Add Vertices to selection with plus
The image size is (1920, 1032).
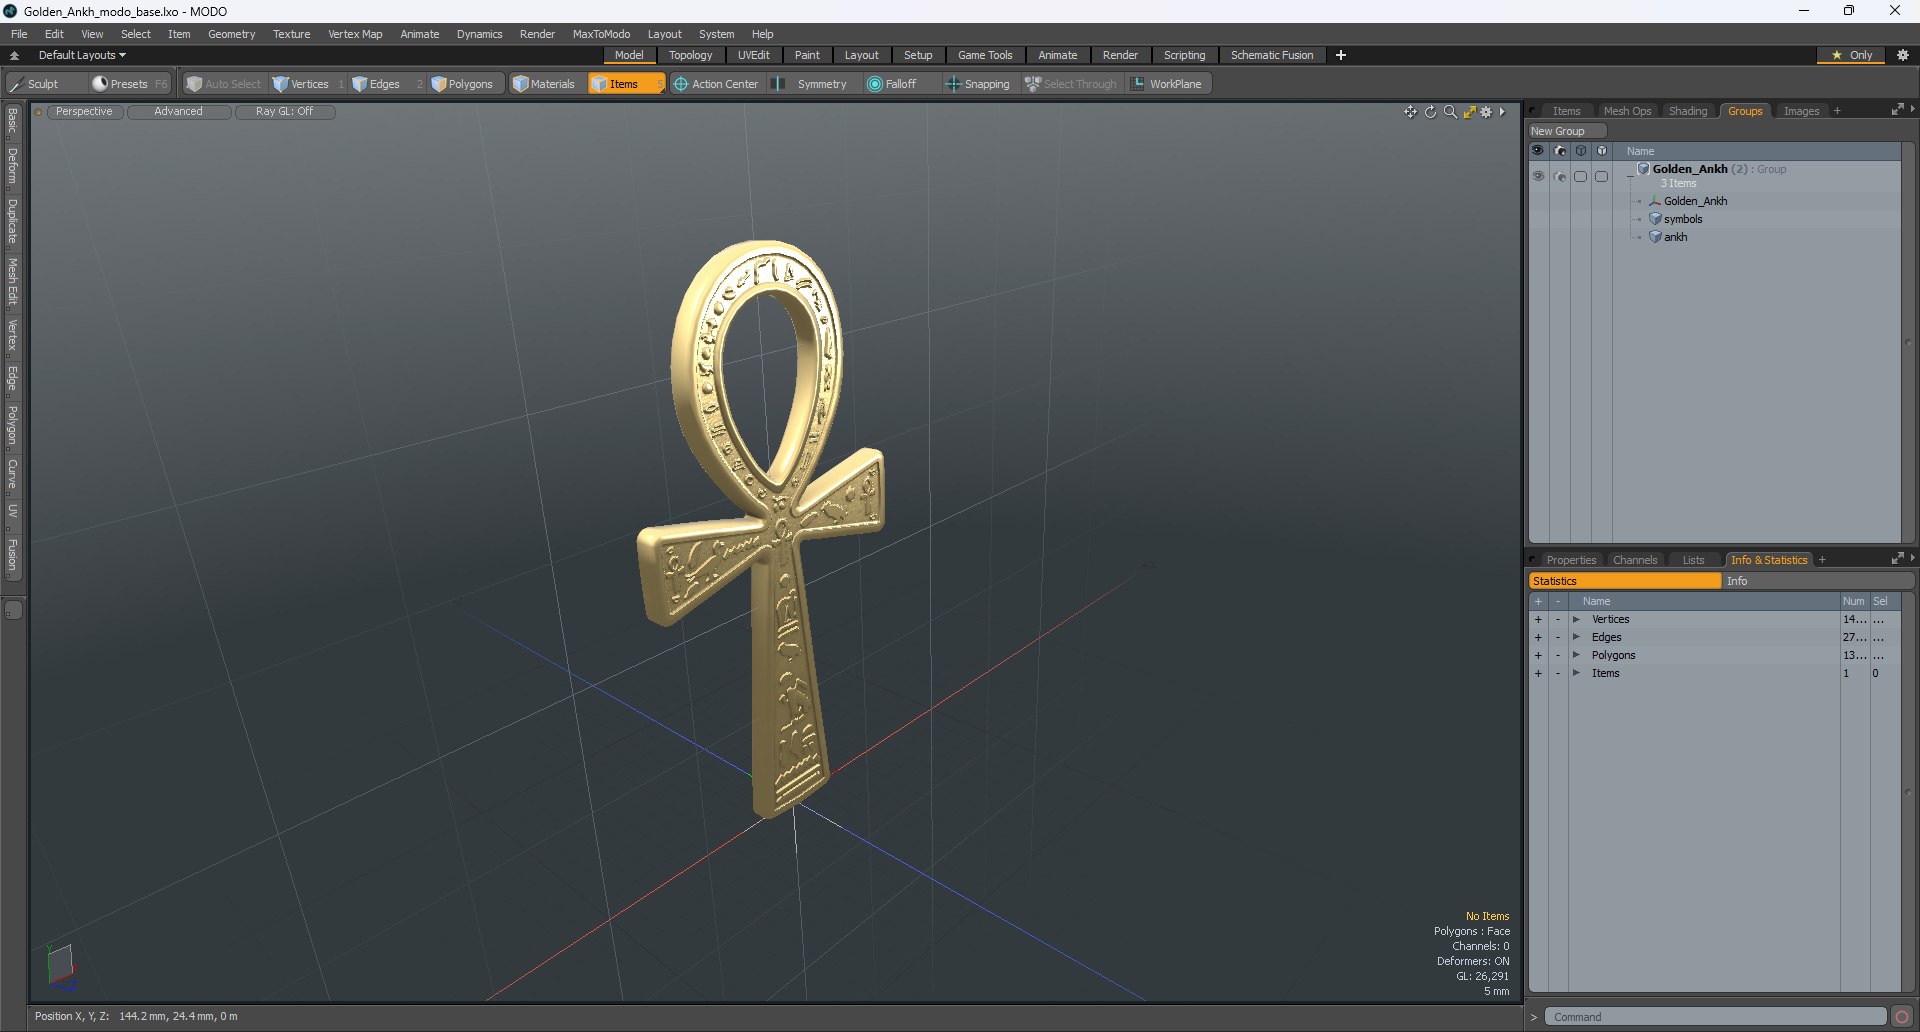1538,620
